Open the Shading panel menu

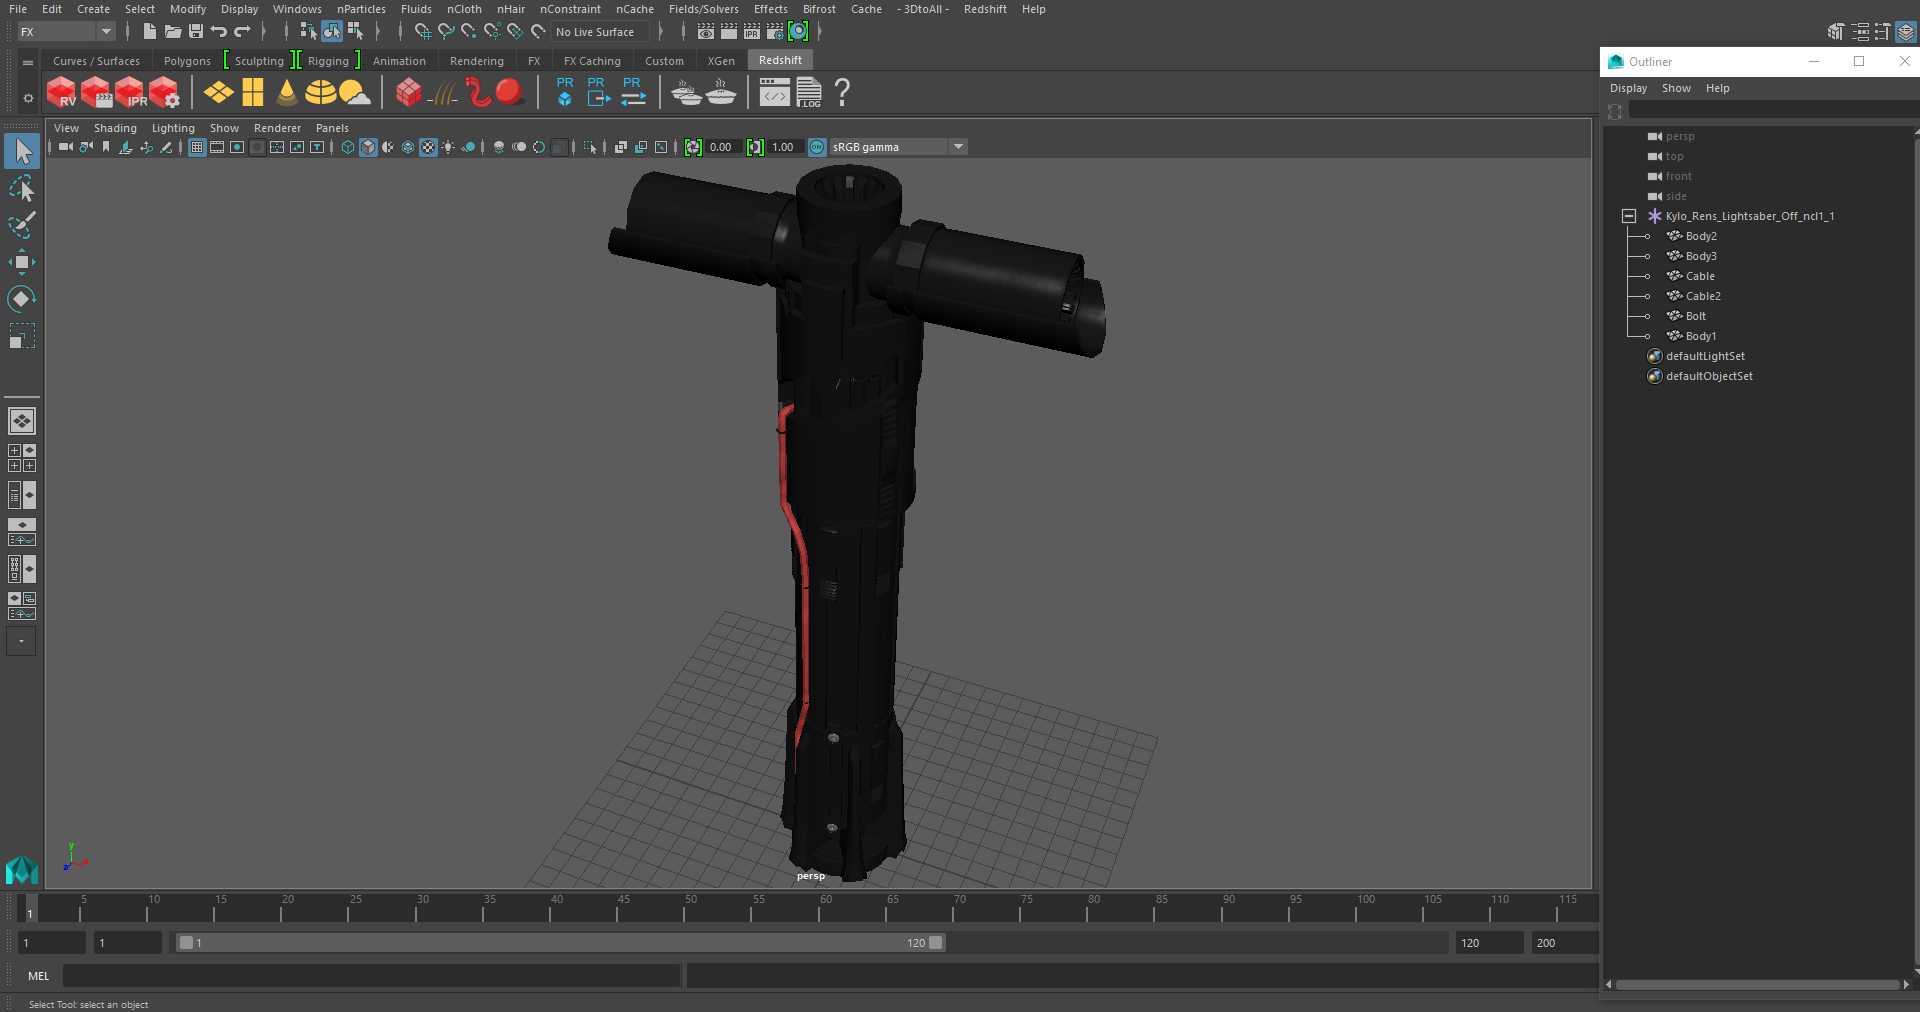pyautogui.click(x=115, y=128)
